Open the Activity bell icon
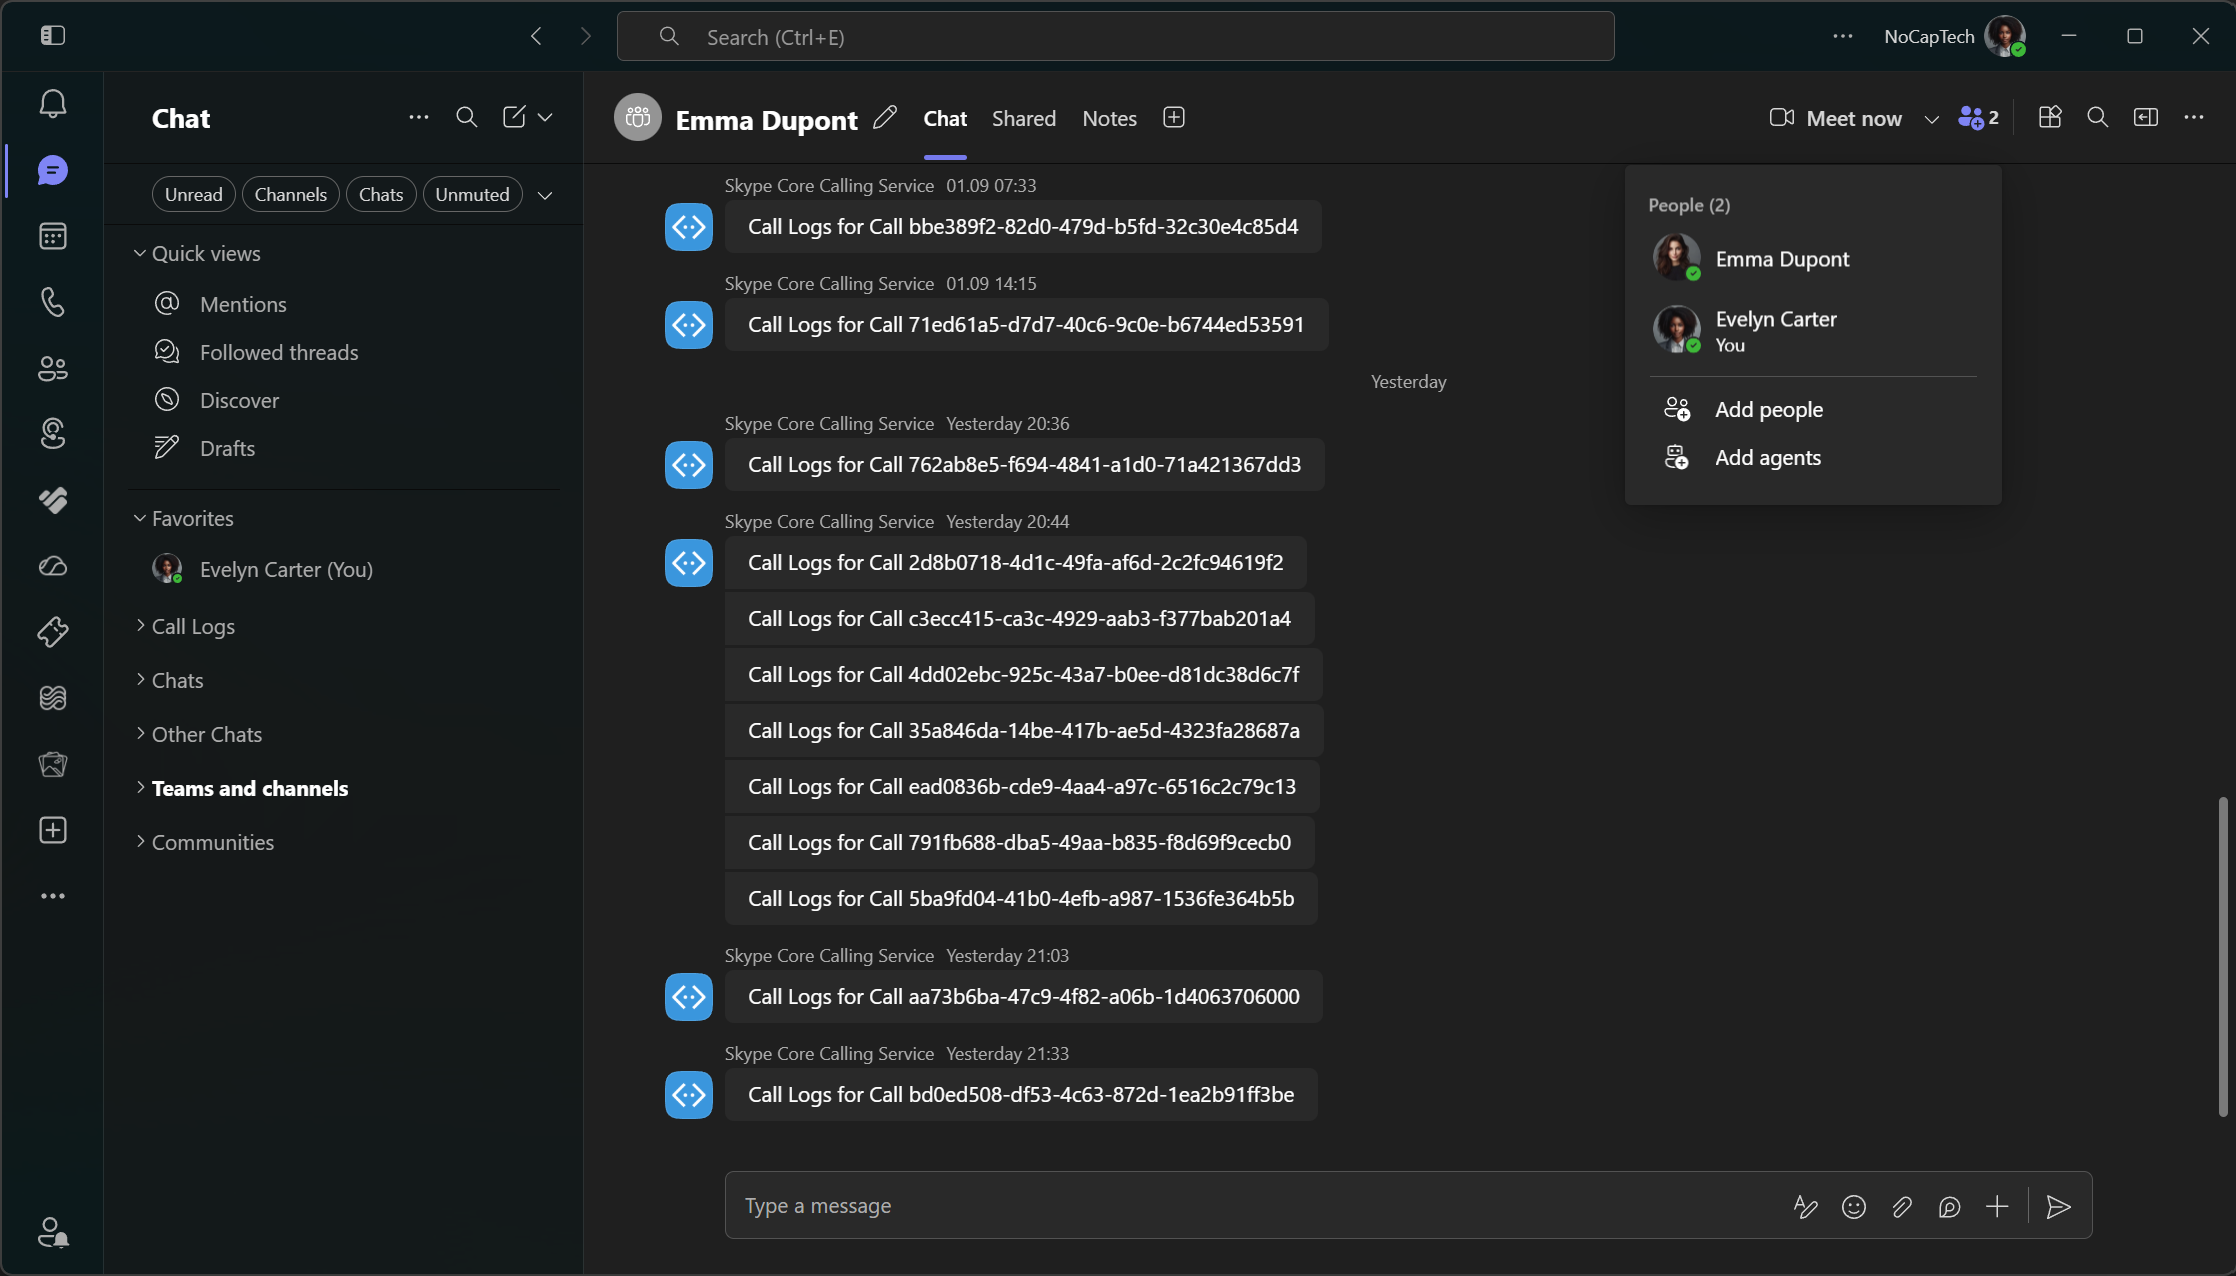 [x=53, y=104]
